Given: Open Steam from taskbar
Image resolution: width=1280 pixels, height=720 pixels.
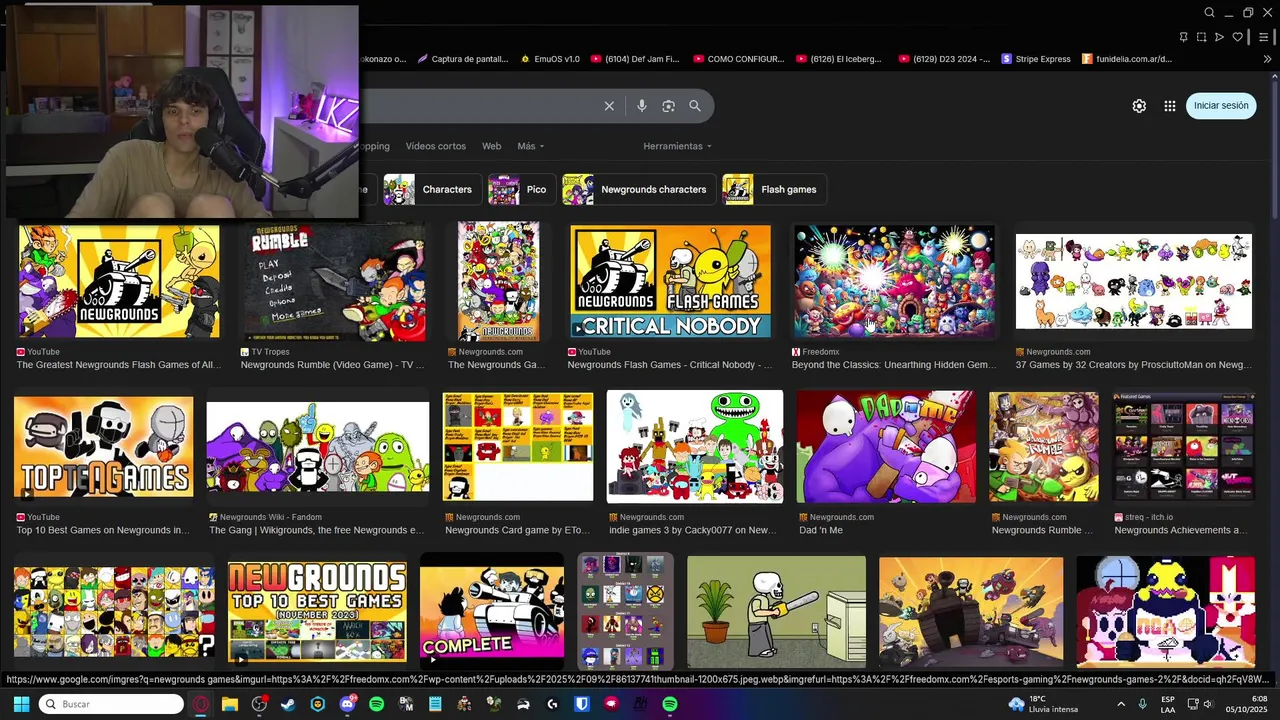Looking at the screenshot, I should click(288, 704).
